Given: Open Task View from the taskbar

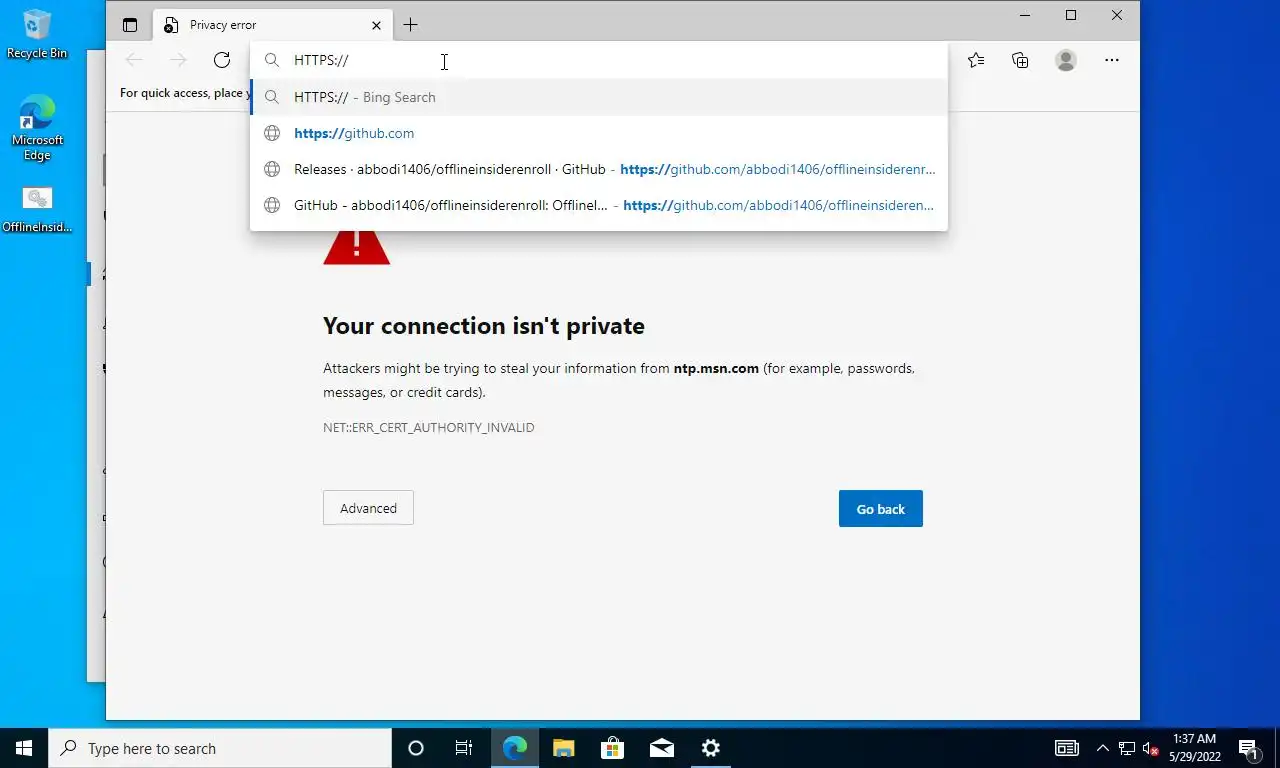Looking at the screenshot, I should pos(464,748).
